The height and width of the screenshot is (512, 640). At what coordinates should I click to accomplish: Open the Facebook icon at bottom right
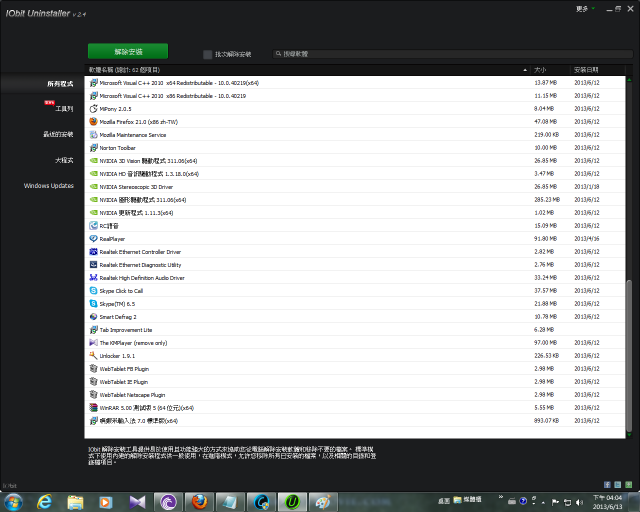point(607,485)
